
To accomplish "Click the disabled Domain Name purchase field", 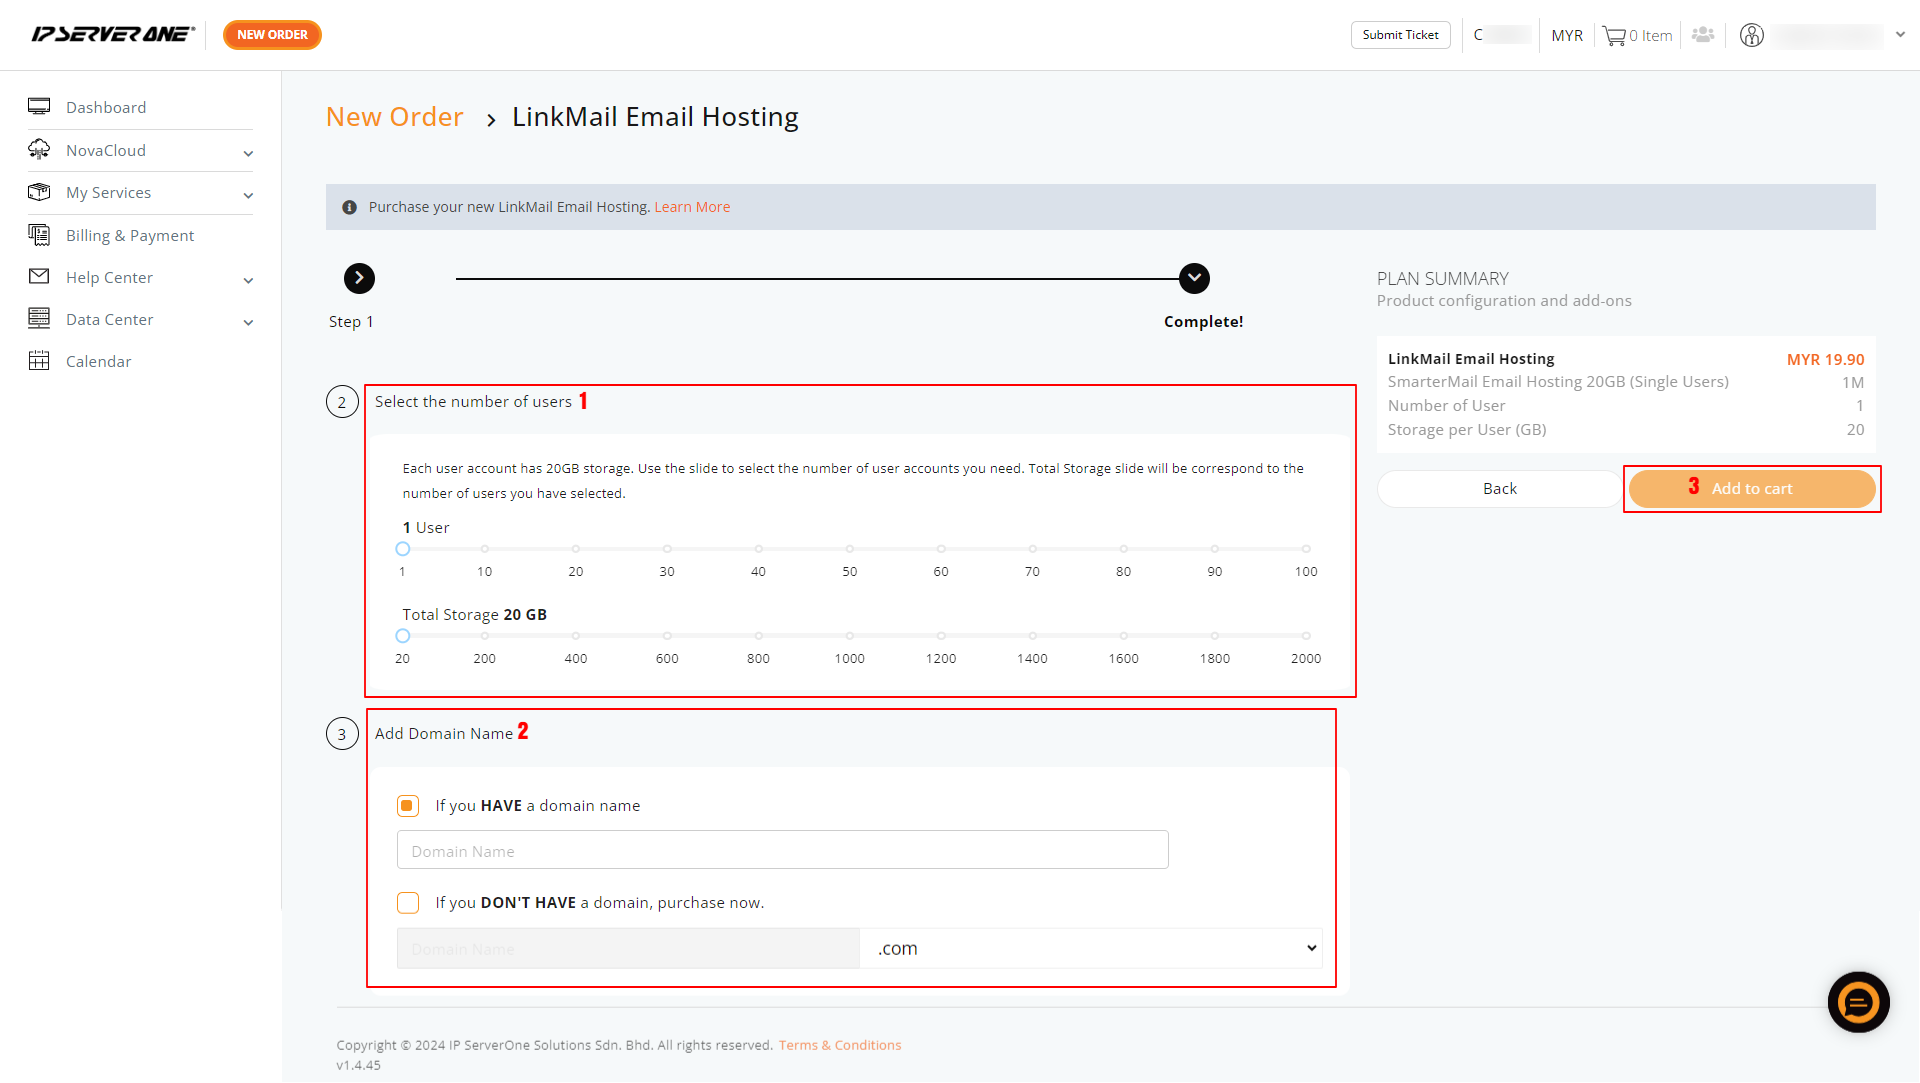I will (628, 948).
